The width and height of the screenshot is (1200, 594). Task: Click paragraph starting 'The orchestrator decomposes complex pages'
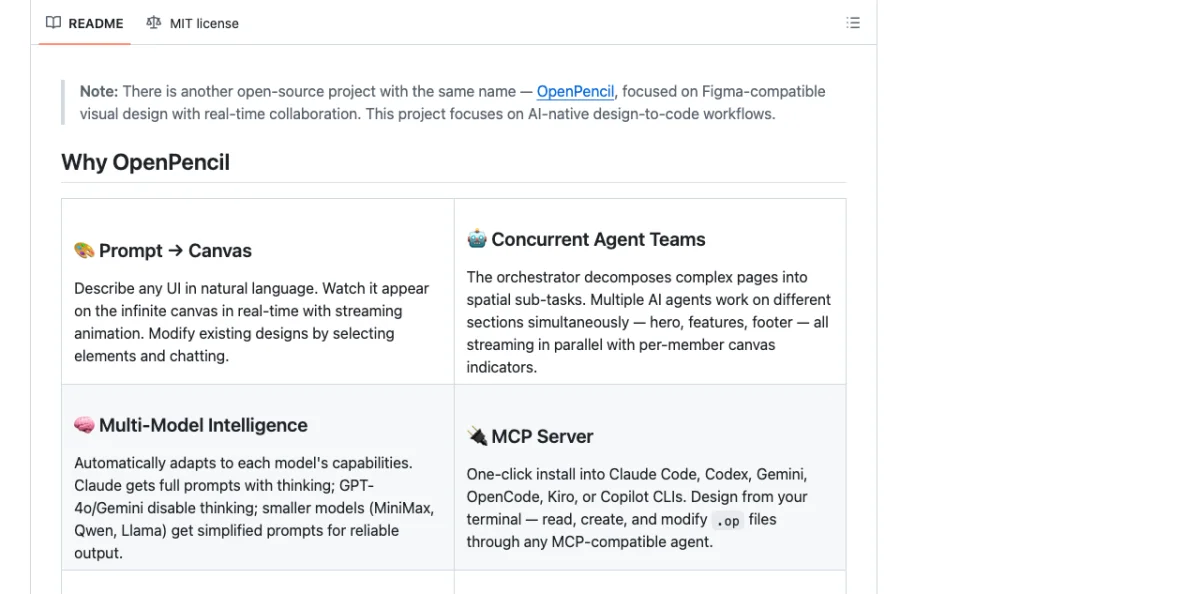click(x=649, y=322)
